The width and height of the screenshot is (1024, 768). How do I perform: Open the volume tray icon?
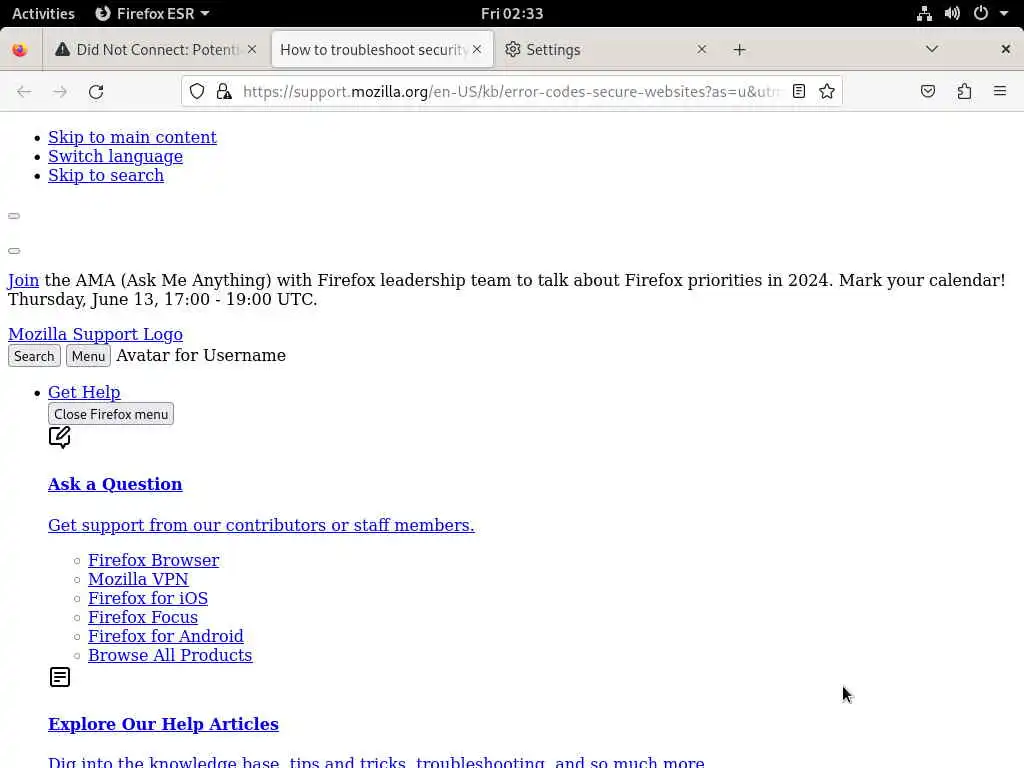pos(952,13)
